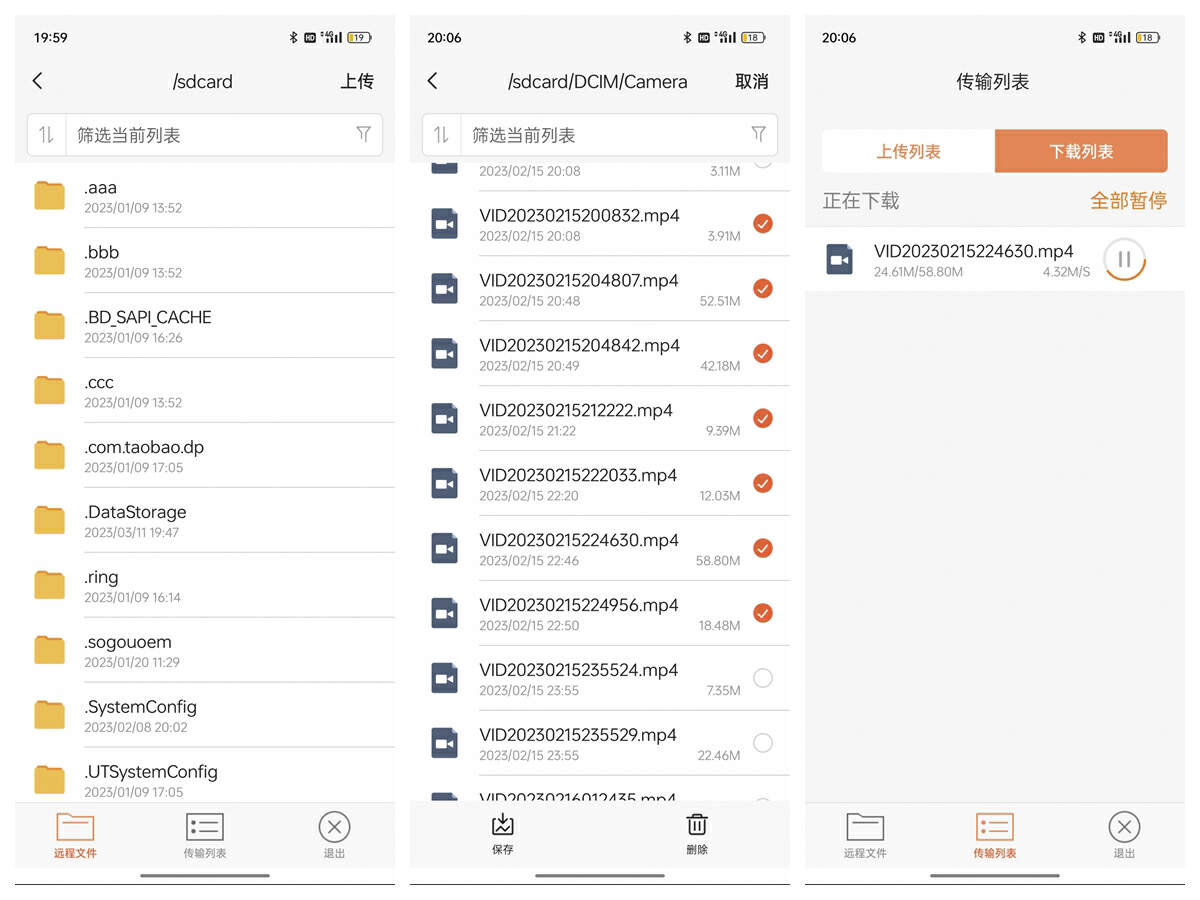Click filter funnel icon on Camera folder screen
This screenshot has height=900, width=1200.
point(758,134)
